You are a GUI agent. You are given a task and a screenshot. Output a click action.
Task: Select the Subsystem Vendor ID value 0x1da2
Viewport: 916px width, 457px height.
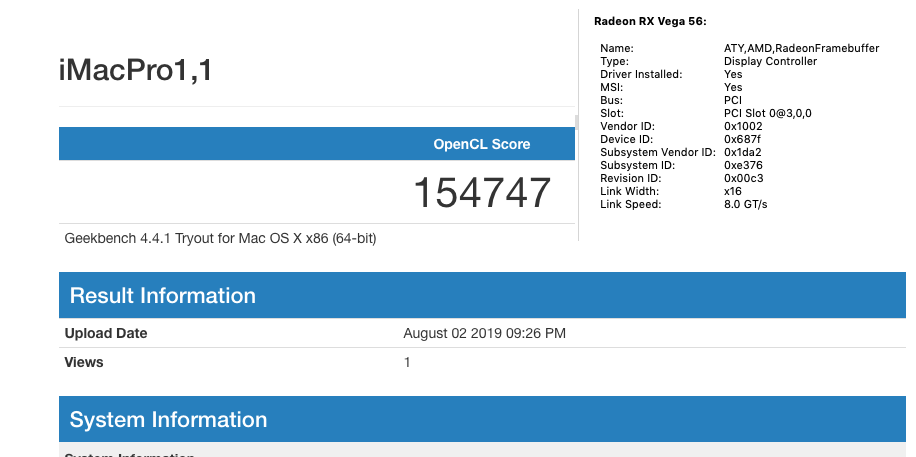tap(742, 153)
